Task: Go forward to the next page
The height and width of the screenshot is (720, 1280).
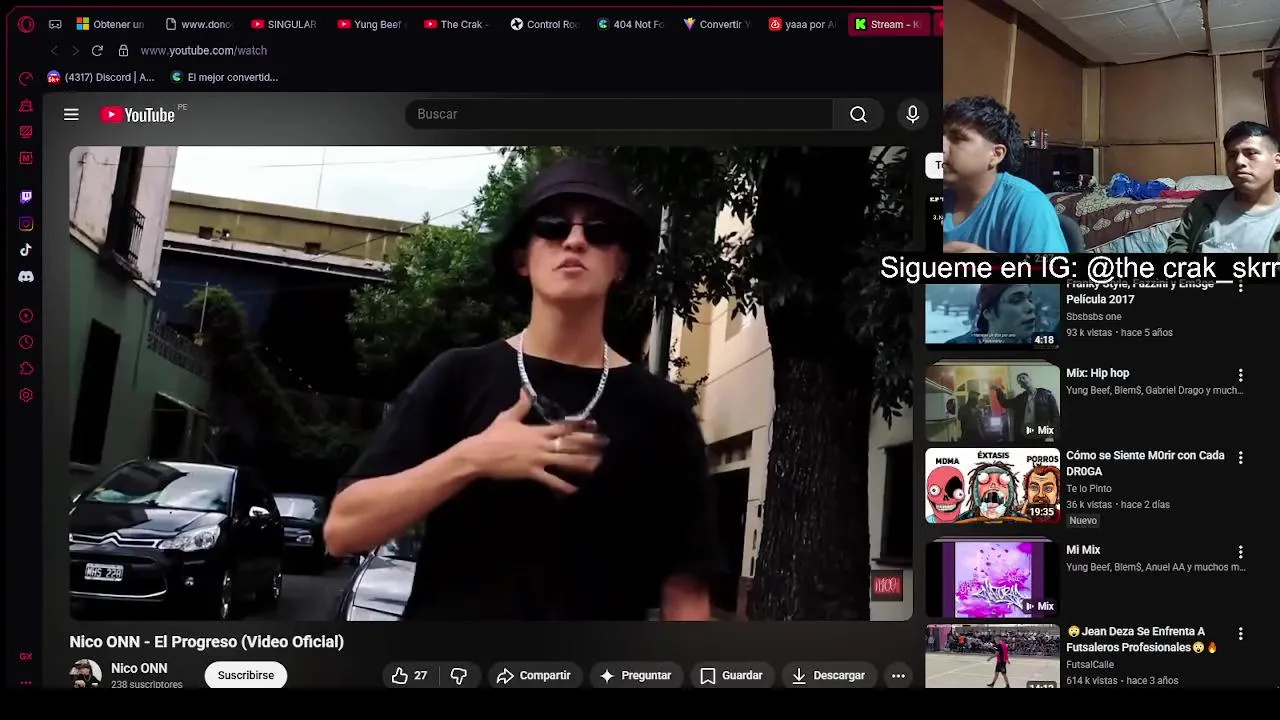Action: point(75,50)
